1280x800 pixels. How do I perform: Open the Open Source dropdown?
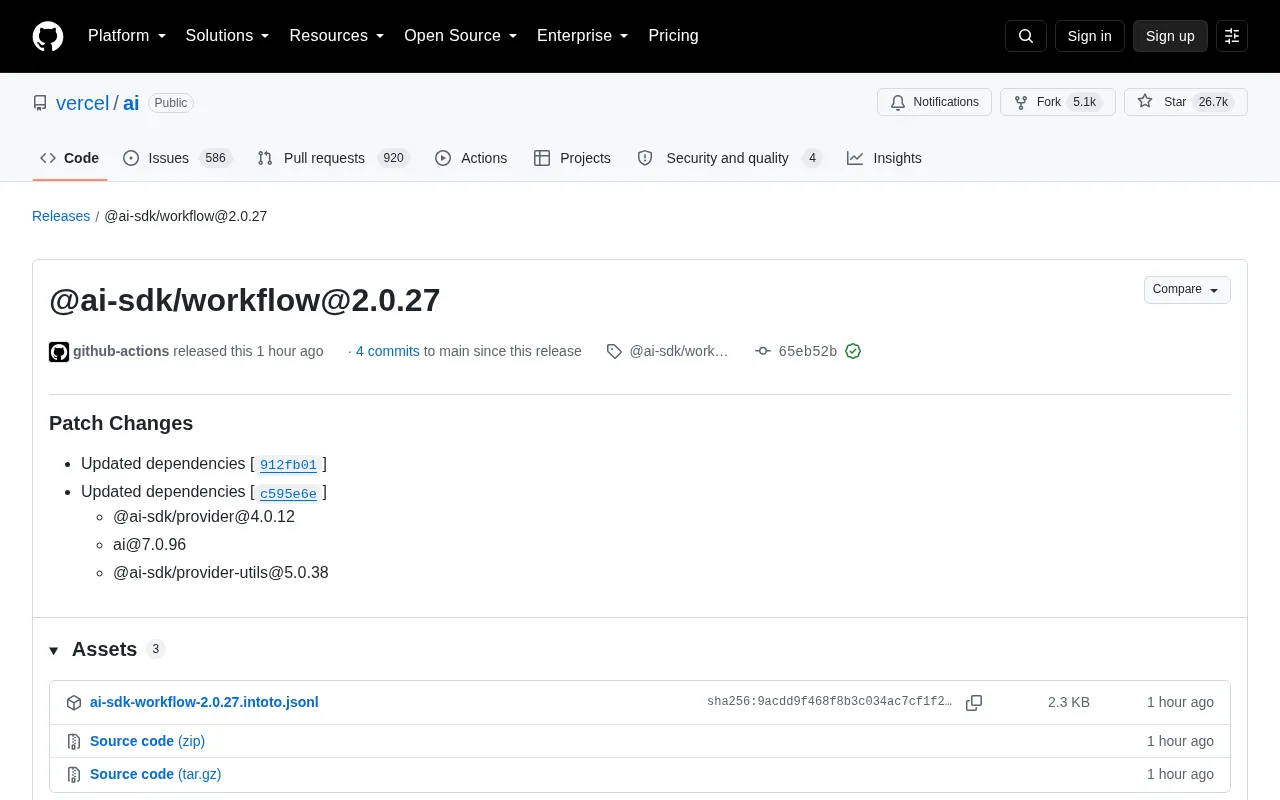(461, 36)
